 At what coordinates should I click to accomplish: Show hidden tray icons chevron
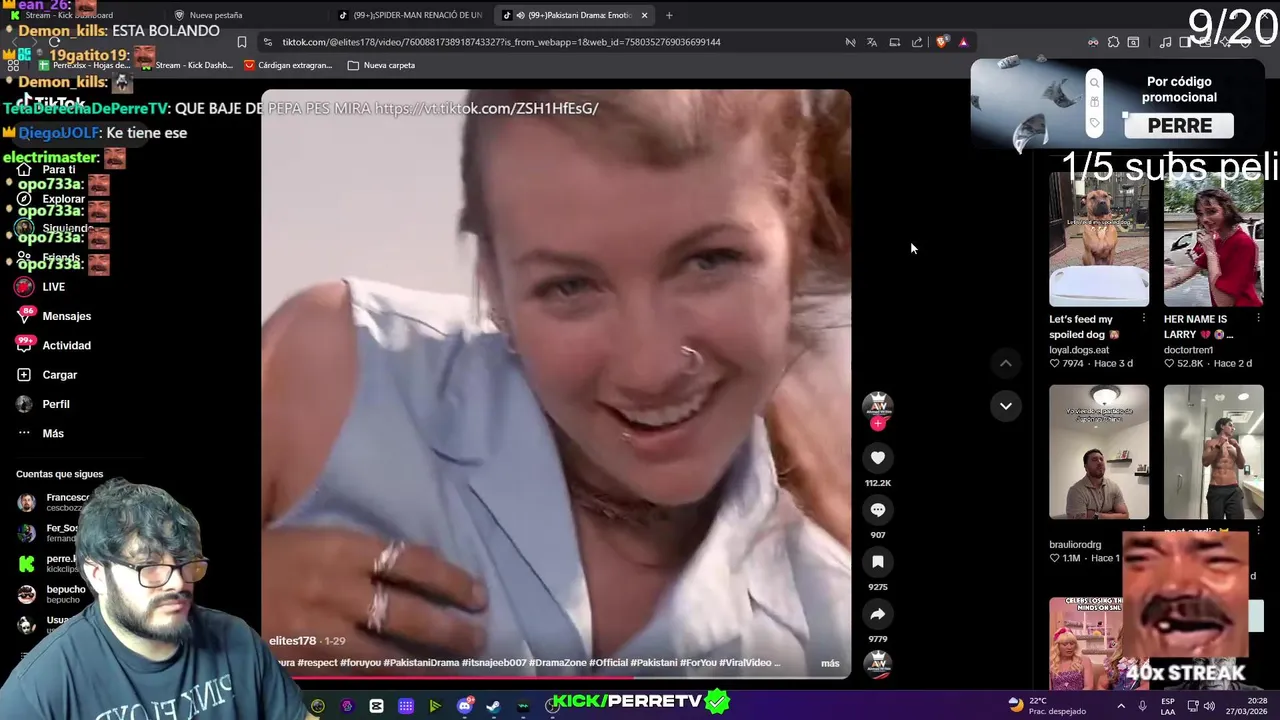pos(1120,706)
